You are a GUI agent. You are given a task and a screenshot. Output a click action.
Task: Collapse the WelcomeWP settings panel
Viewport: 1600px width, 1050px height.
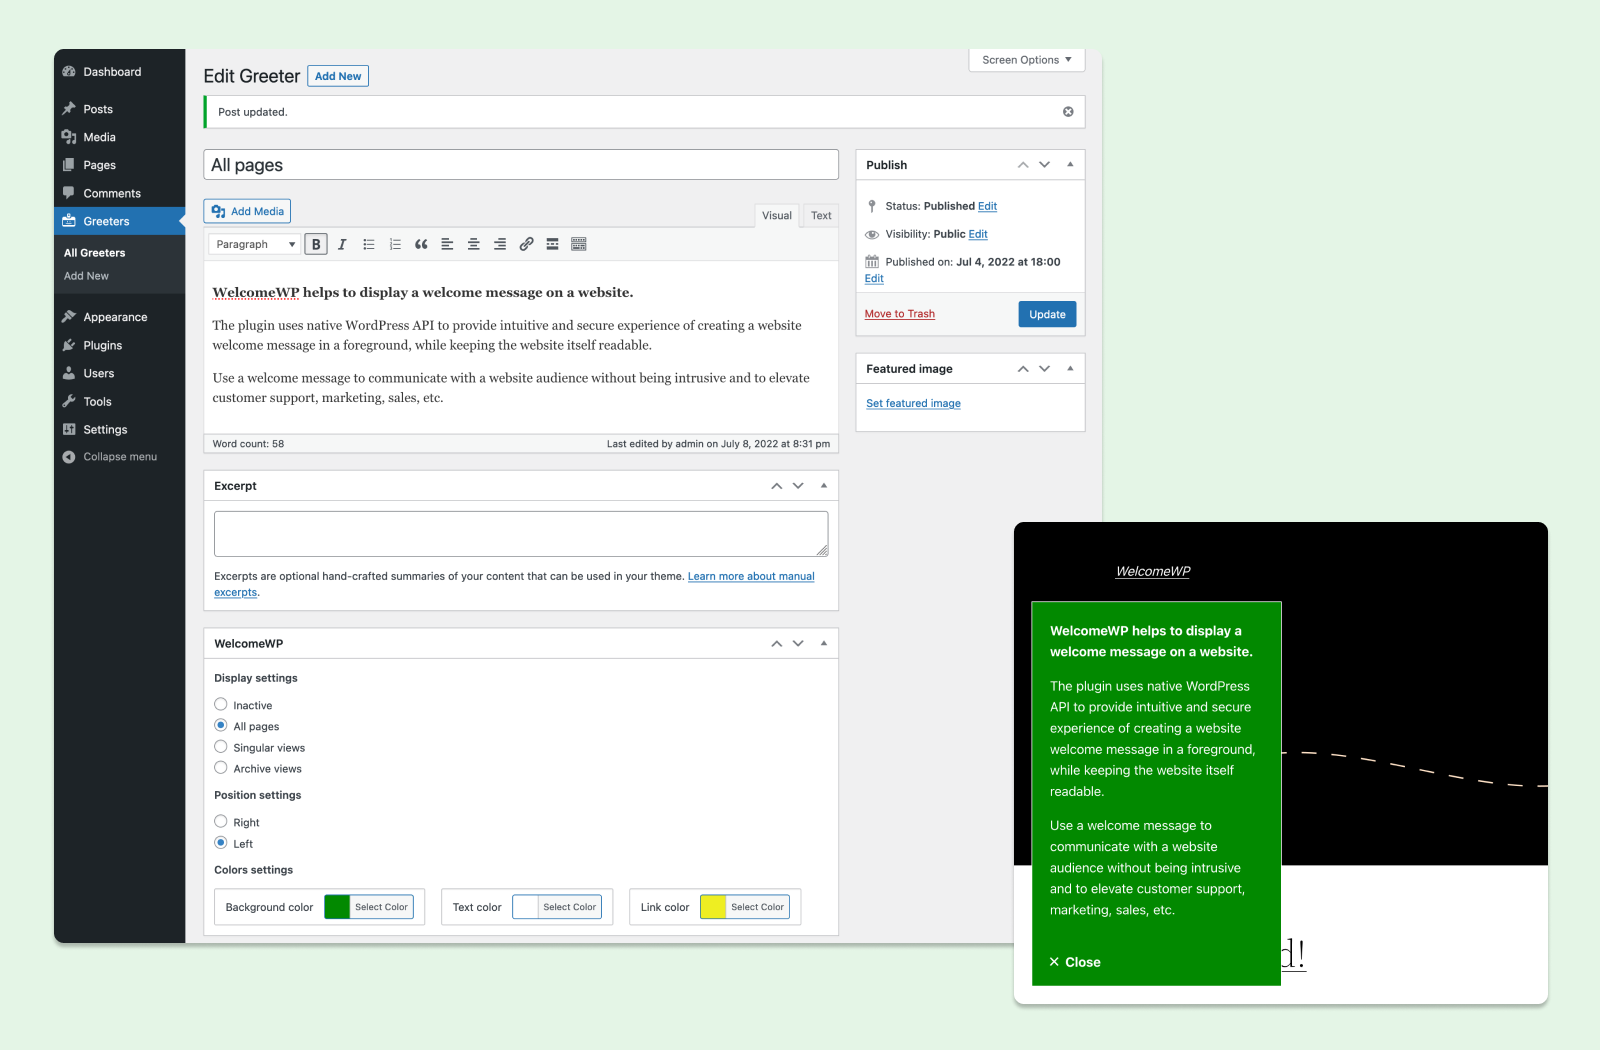tap(824, 644)
